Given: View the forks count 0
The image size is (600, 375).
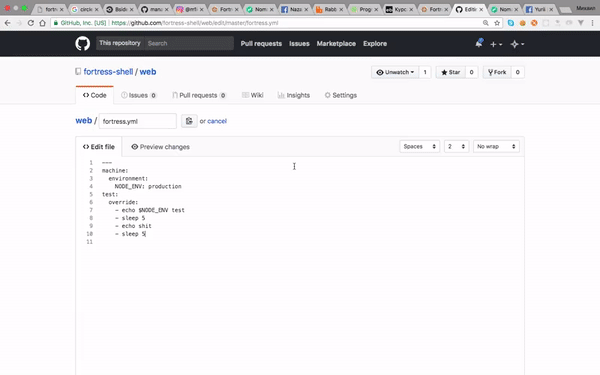Looking at the screenshot, I should tap(518, 72).
